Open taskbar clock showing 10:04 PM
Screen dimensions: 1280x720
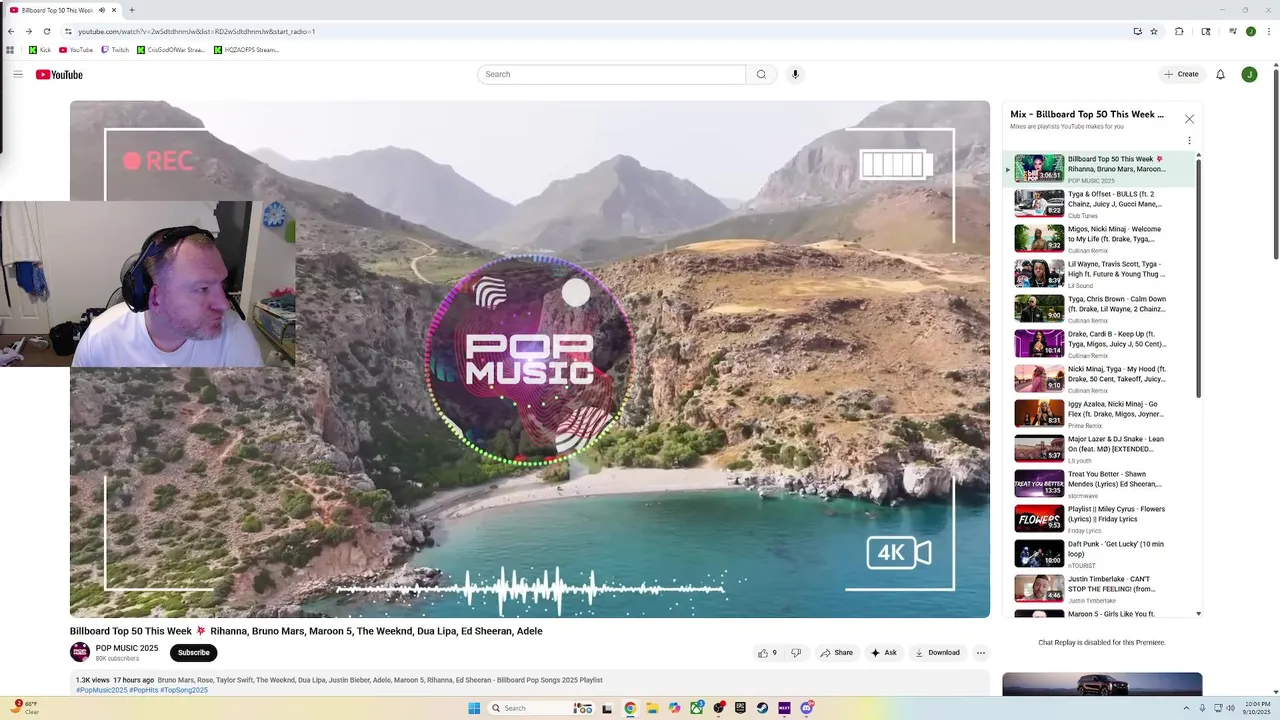pos(1258,708)
